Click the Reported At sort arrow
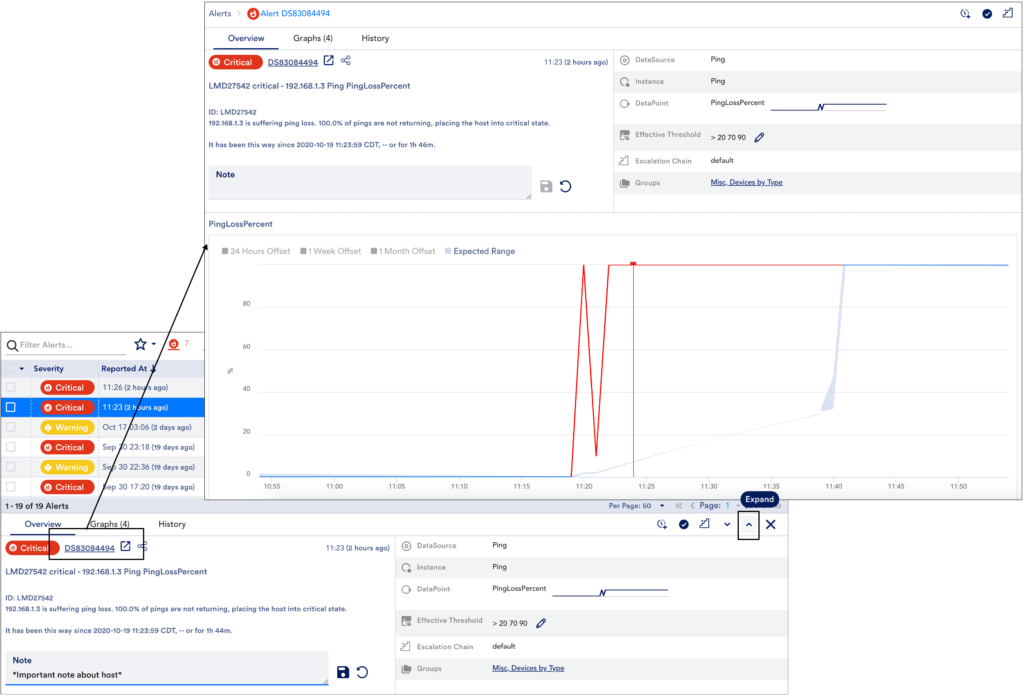 click(x=153, y=369)
